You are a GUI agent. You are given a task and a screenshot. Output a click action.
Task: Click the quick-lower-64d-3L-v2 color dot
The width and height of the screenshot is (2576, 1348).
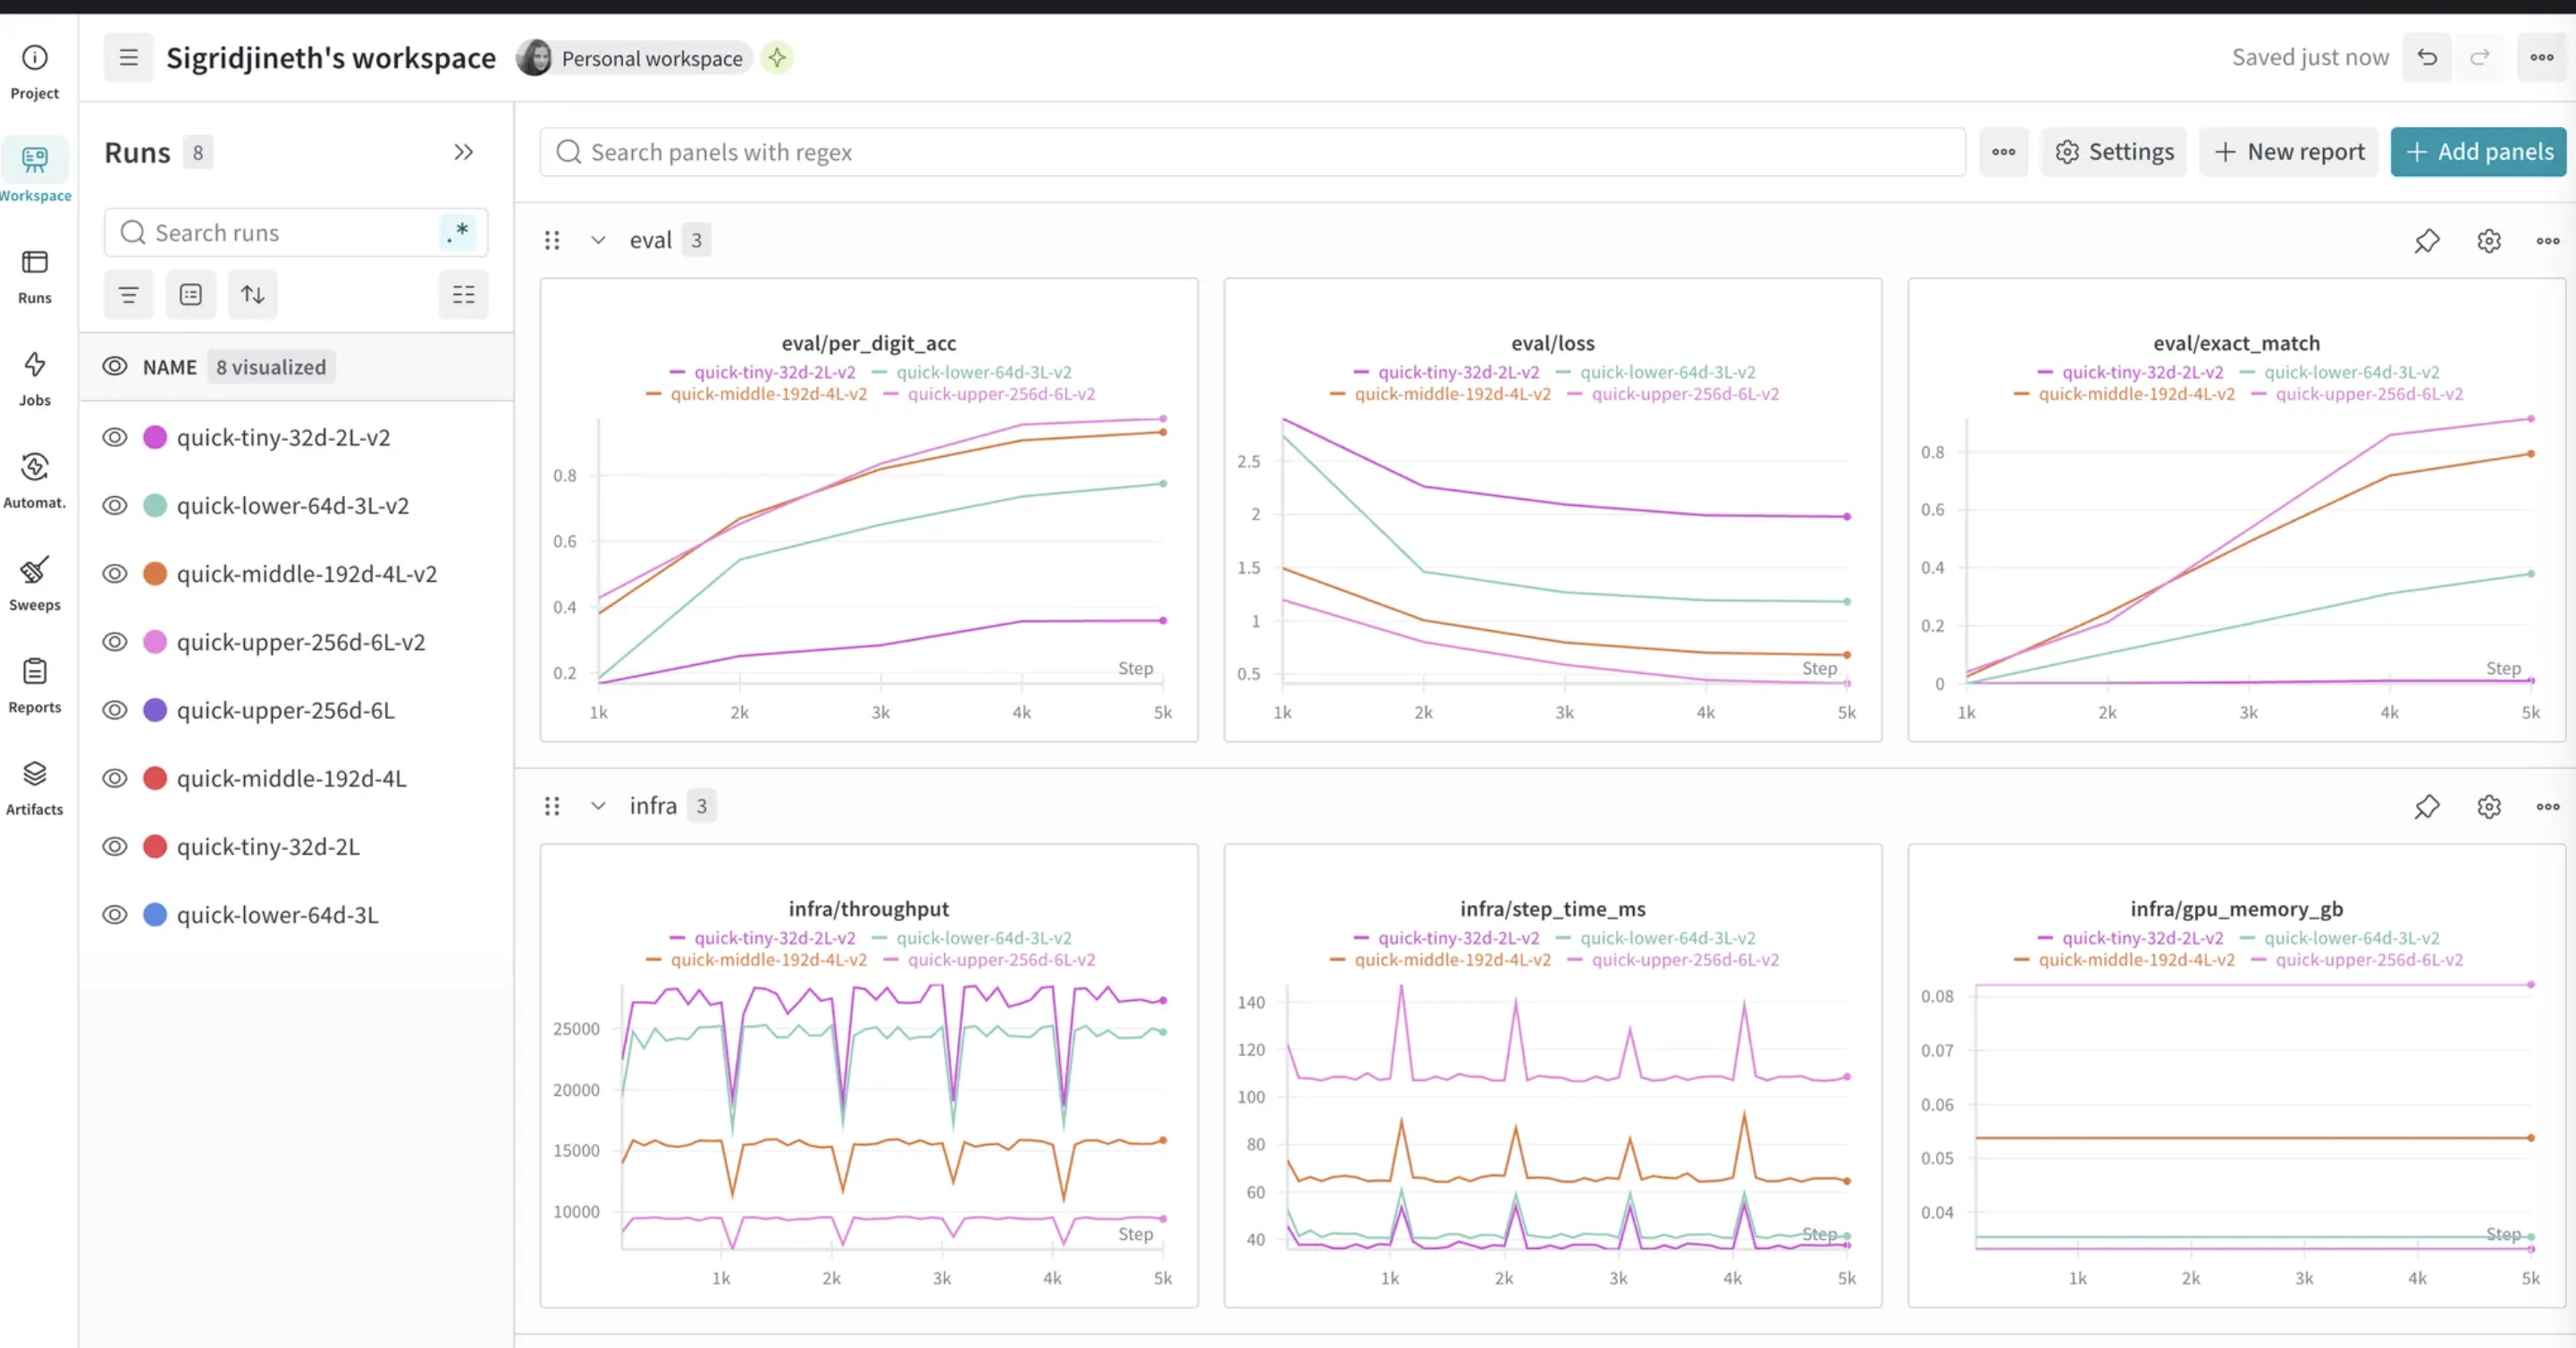point(155,505)
